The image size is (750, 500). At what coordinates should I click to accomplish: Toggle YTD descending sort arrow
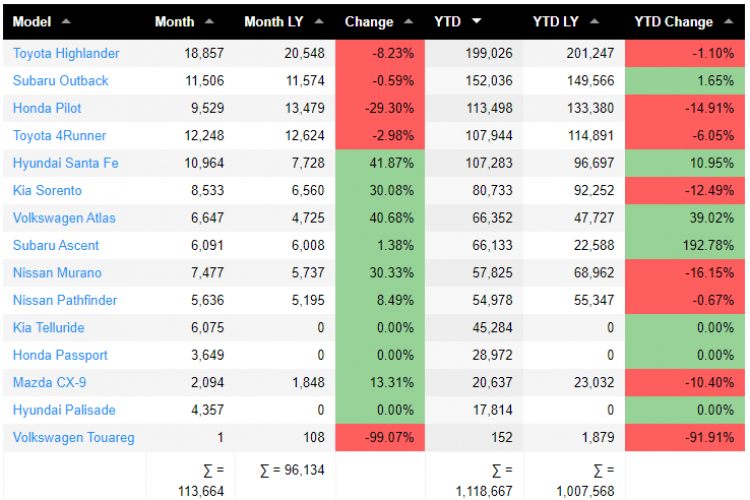476,22
